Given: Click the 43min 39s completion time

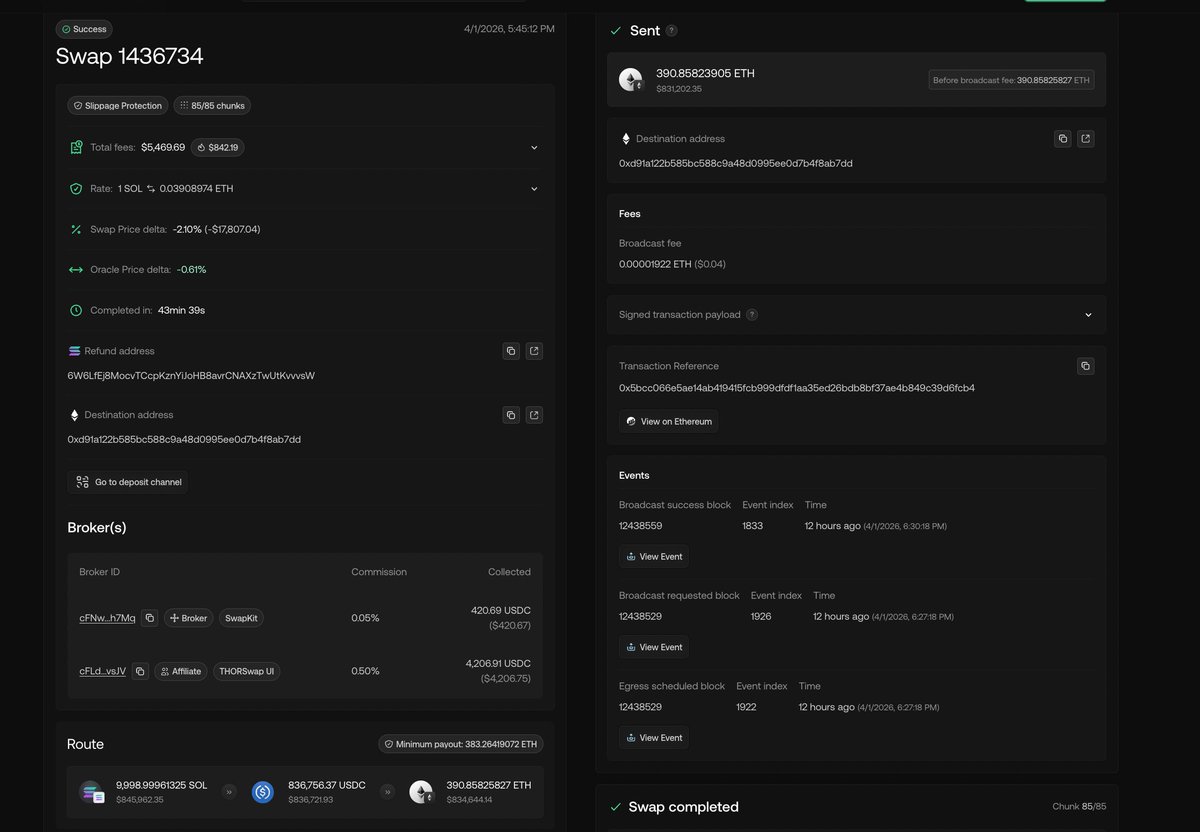Looking at the screenshot, I should [x=181, y=310].
